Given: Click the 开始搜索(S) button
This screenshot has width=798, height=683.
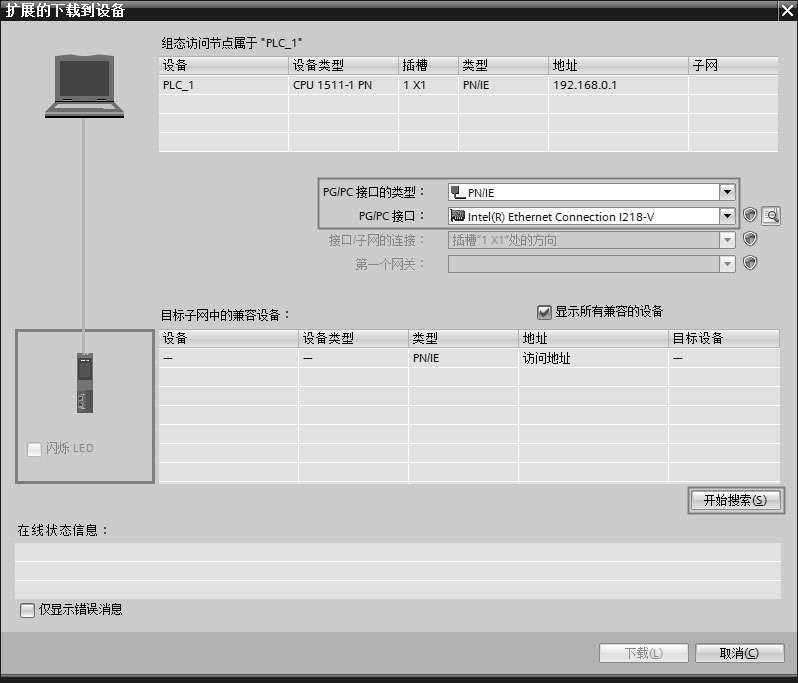Looking at the screenshot, I should pyautogui.click(x=735, y=500).
